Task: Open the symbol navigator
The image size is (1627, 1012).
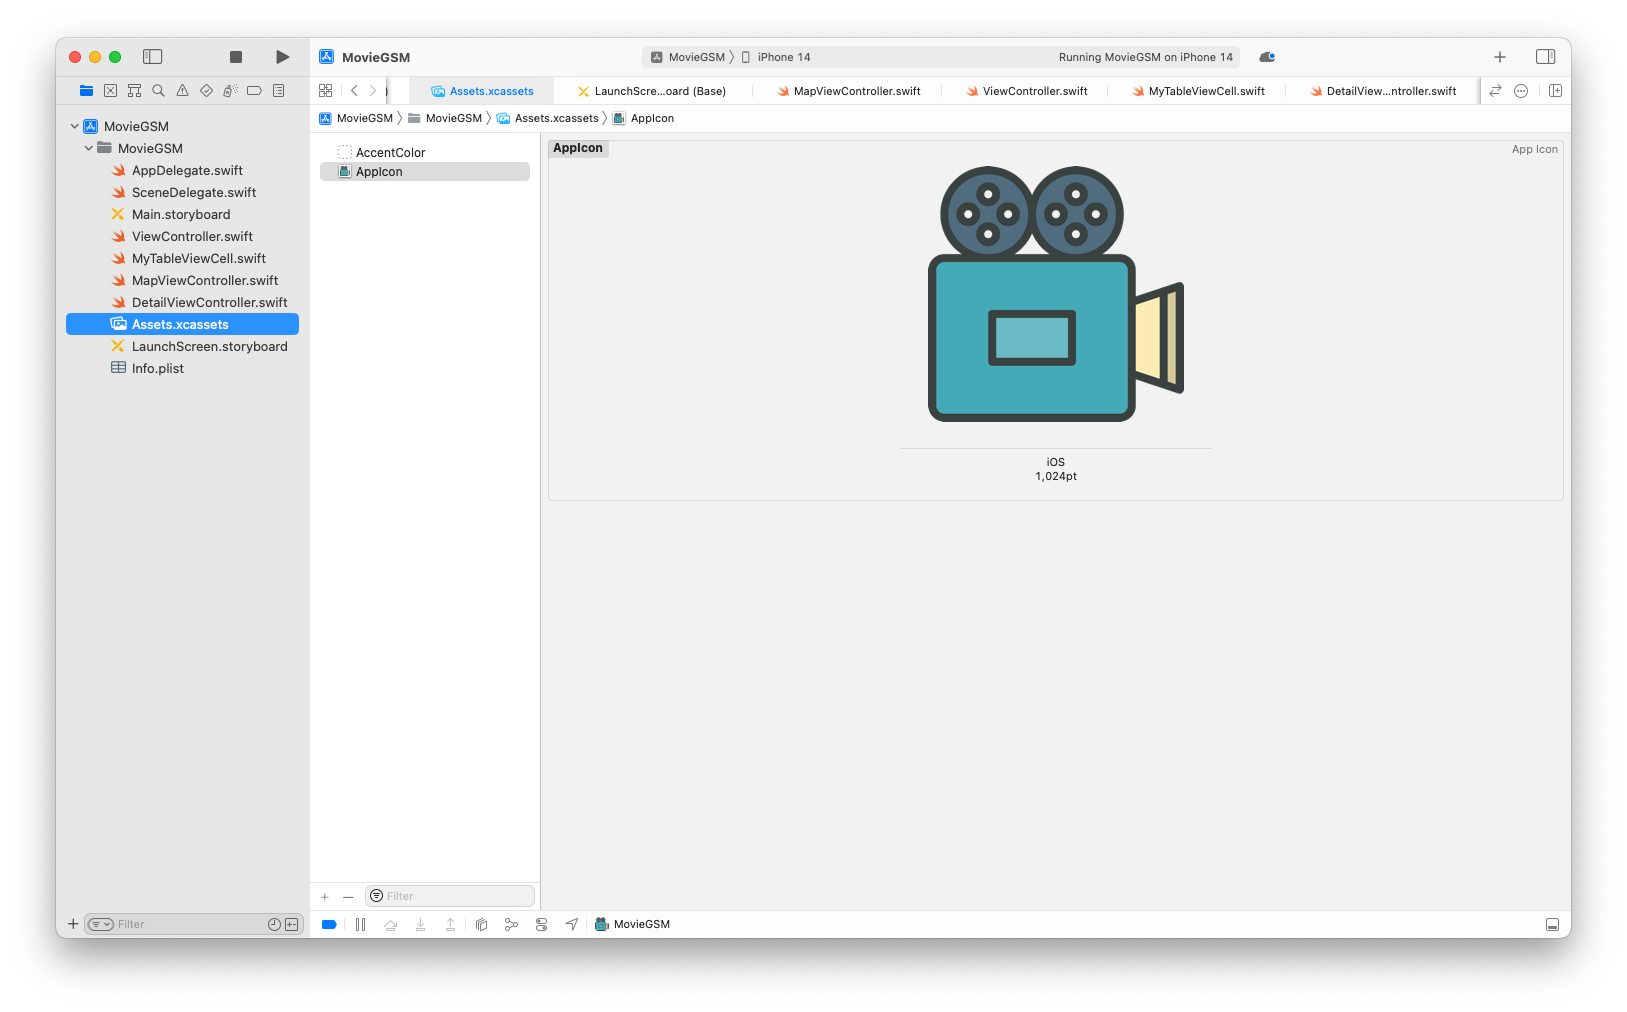Action: coord(134,91)
